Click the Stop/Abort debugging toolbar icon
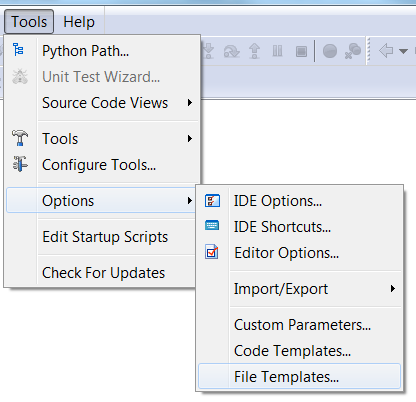Image resolution: width=416 pixels, height=402 pixels. tap(301, 51)
